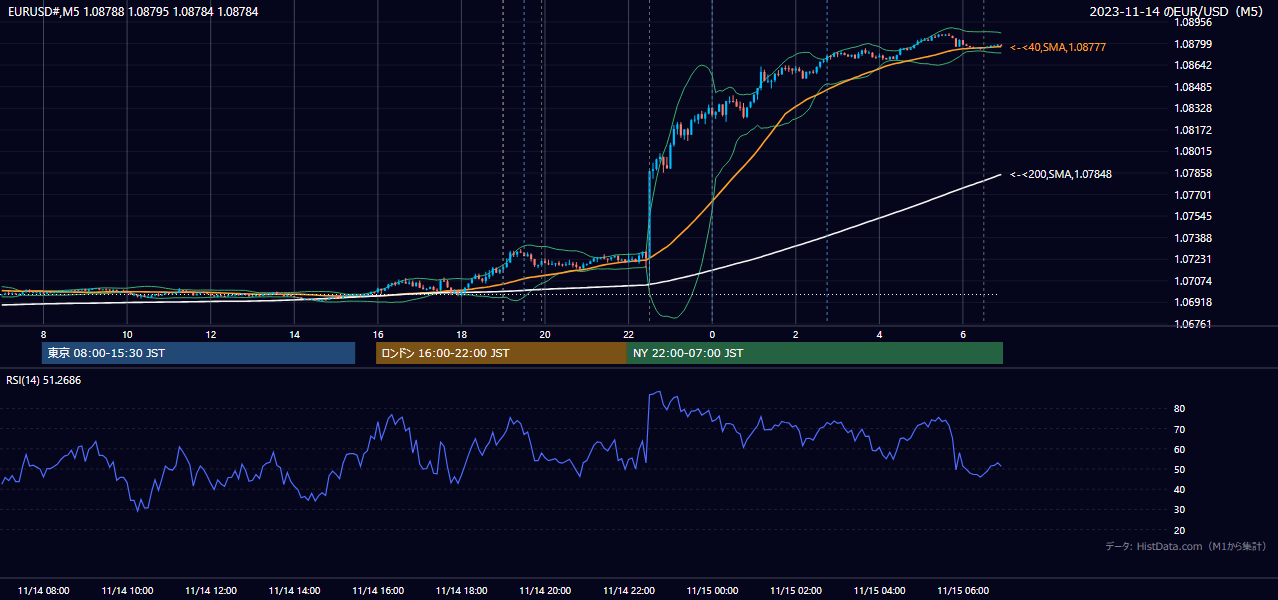This screenshot has width=1278, height=600.
Task: Select the 東京 08:00-15:30 JST session bar
Action: [198, 353]
